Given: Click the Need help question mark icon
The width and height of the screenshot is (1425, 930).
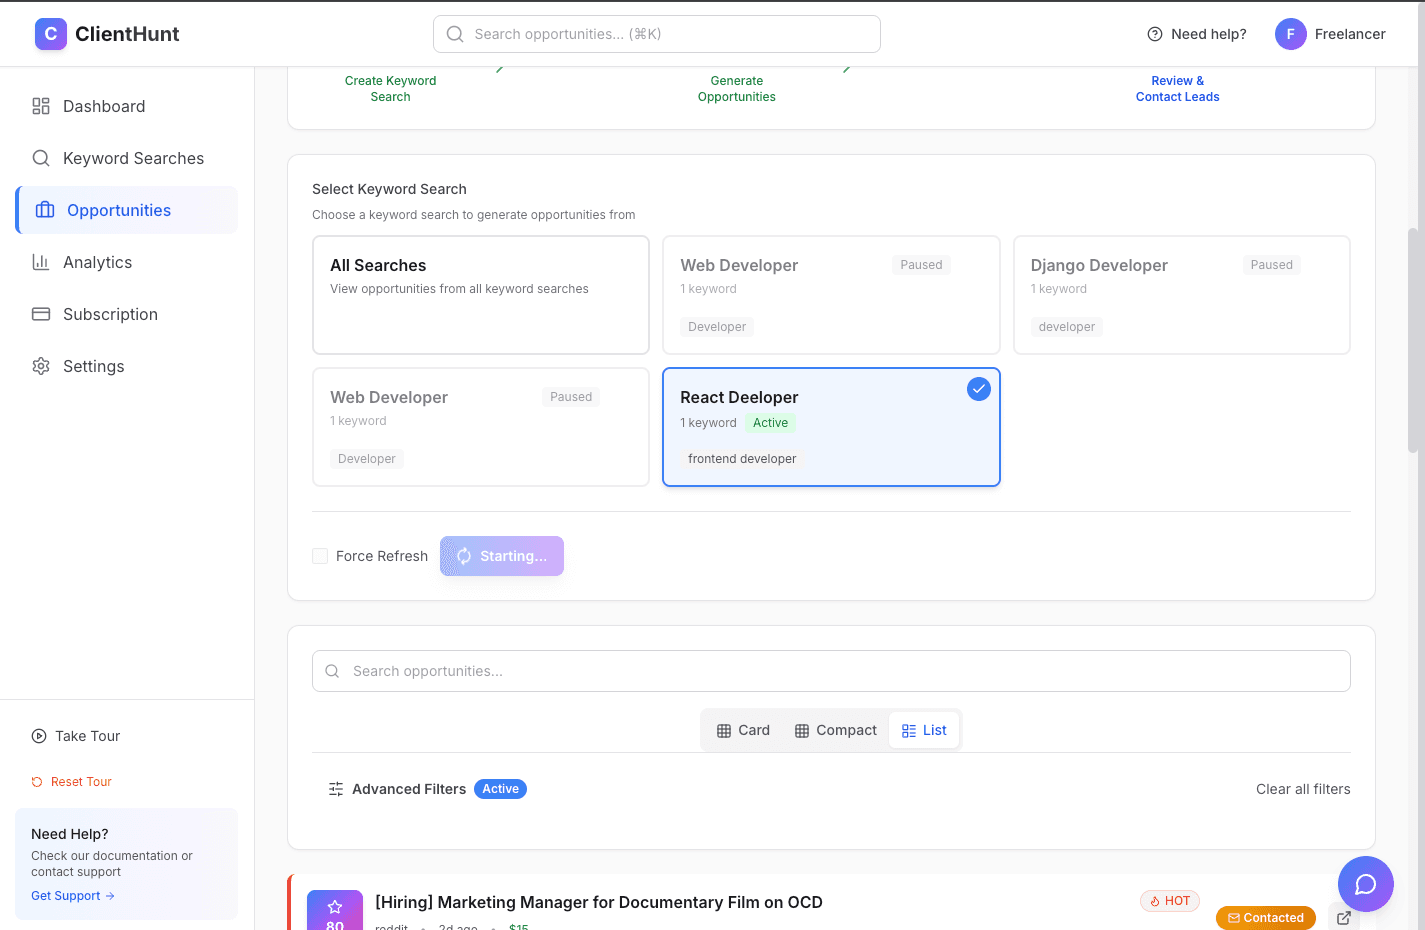Looking at the screenshot, I should [x=1153, y=33].
